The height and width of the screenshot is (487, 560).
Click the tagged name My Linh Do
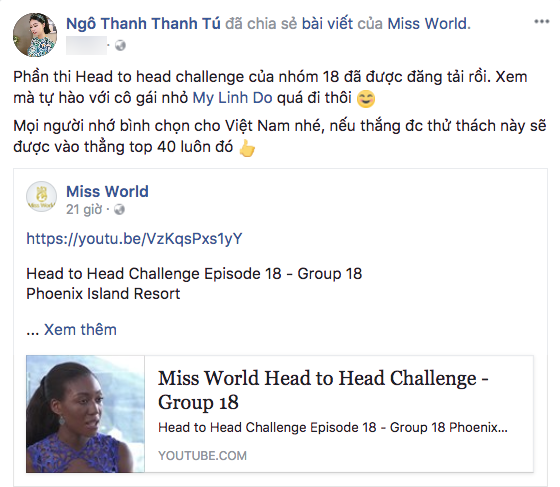pyautogui.click(x=232, y=97)
